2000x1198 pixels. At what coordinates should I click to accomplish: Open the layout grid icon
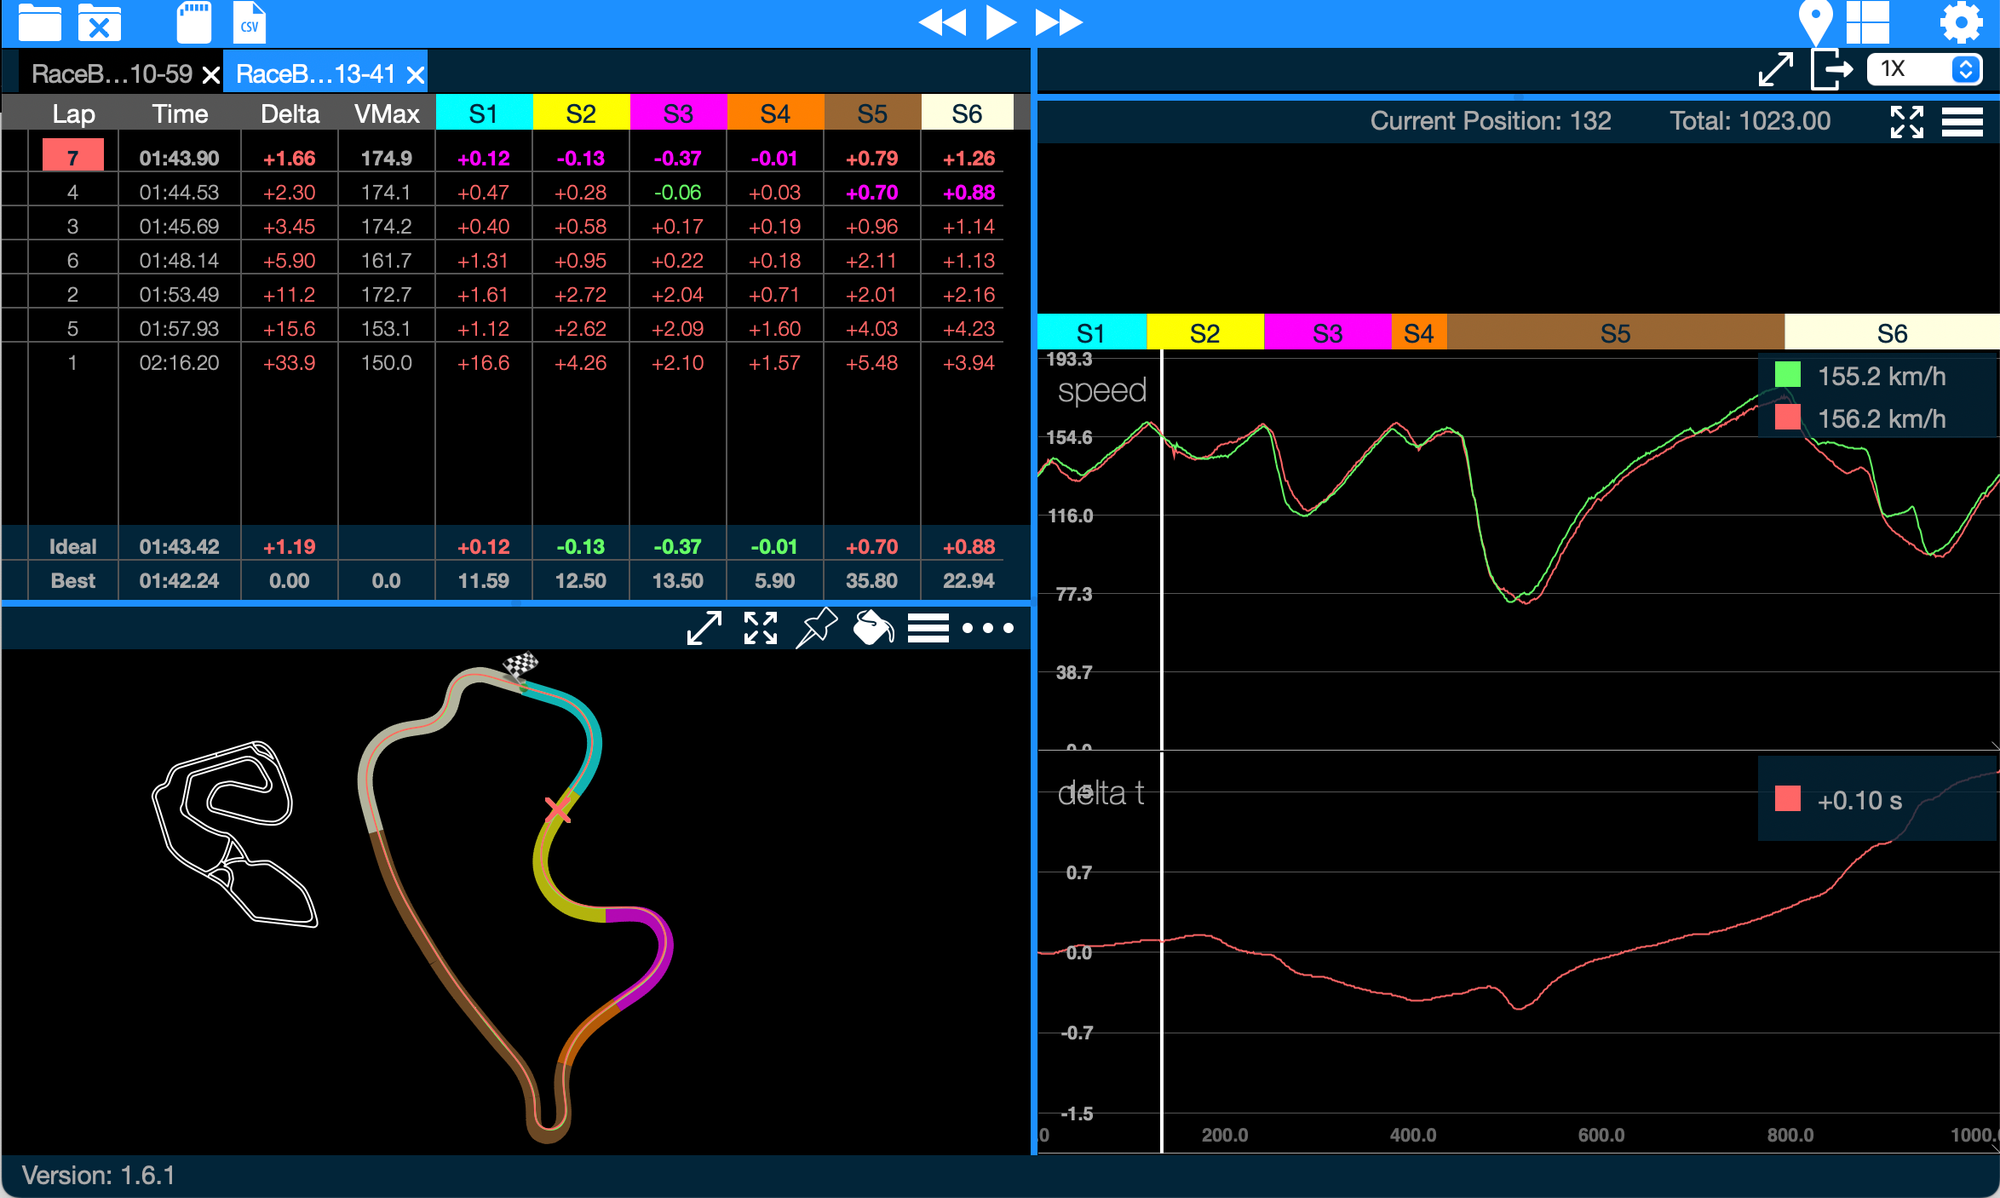click(1867, 22)
